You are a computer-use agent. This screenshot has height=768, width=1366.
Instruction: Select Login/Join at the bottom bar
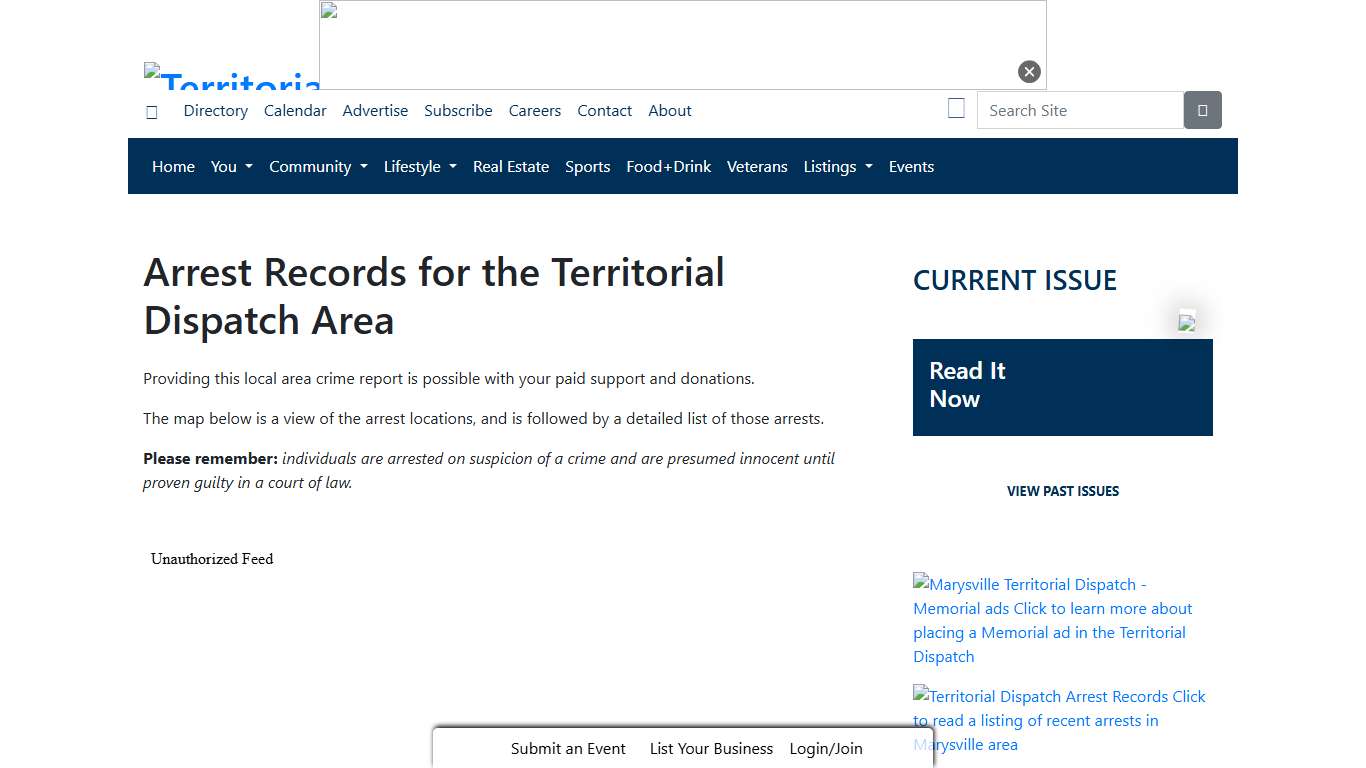point(826,748)
